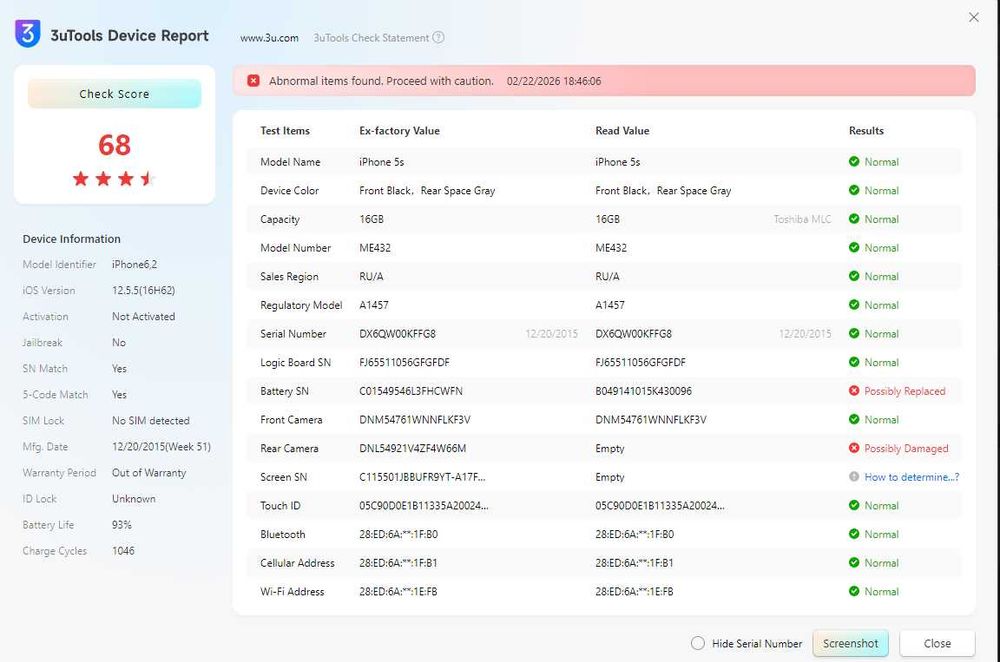
Task: Click the score value 68
Action: pos(114,145)
